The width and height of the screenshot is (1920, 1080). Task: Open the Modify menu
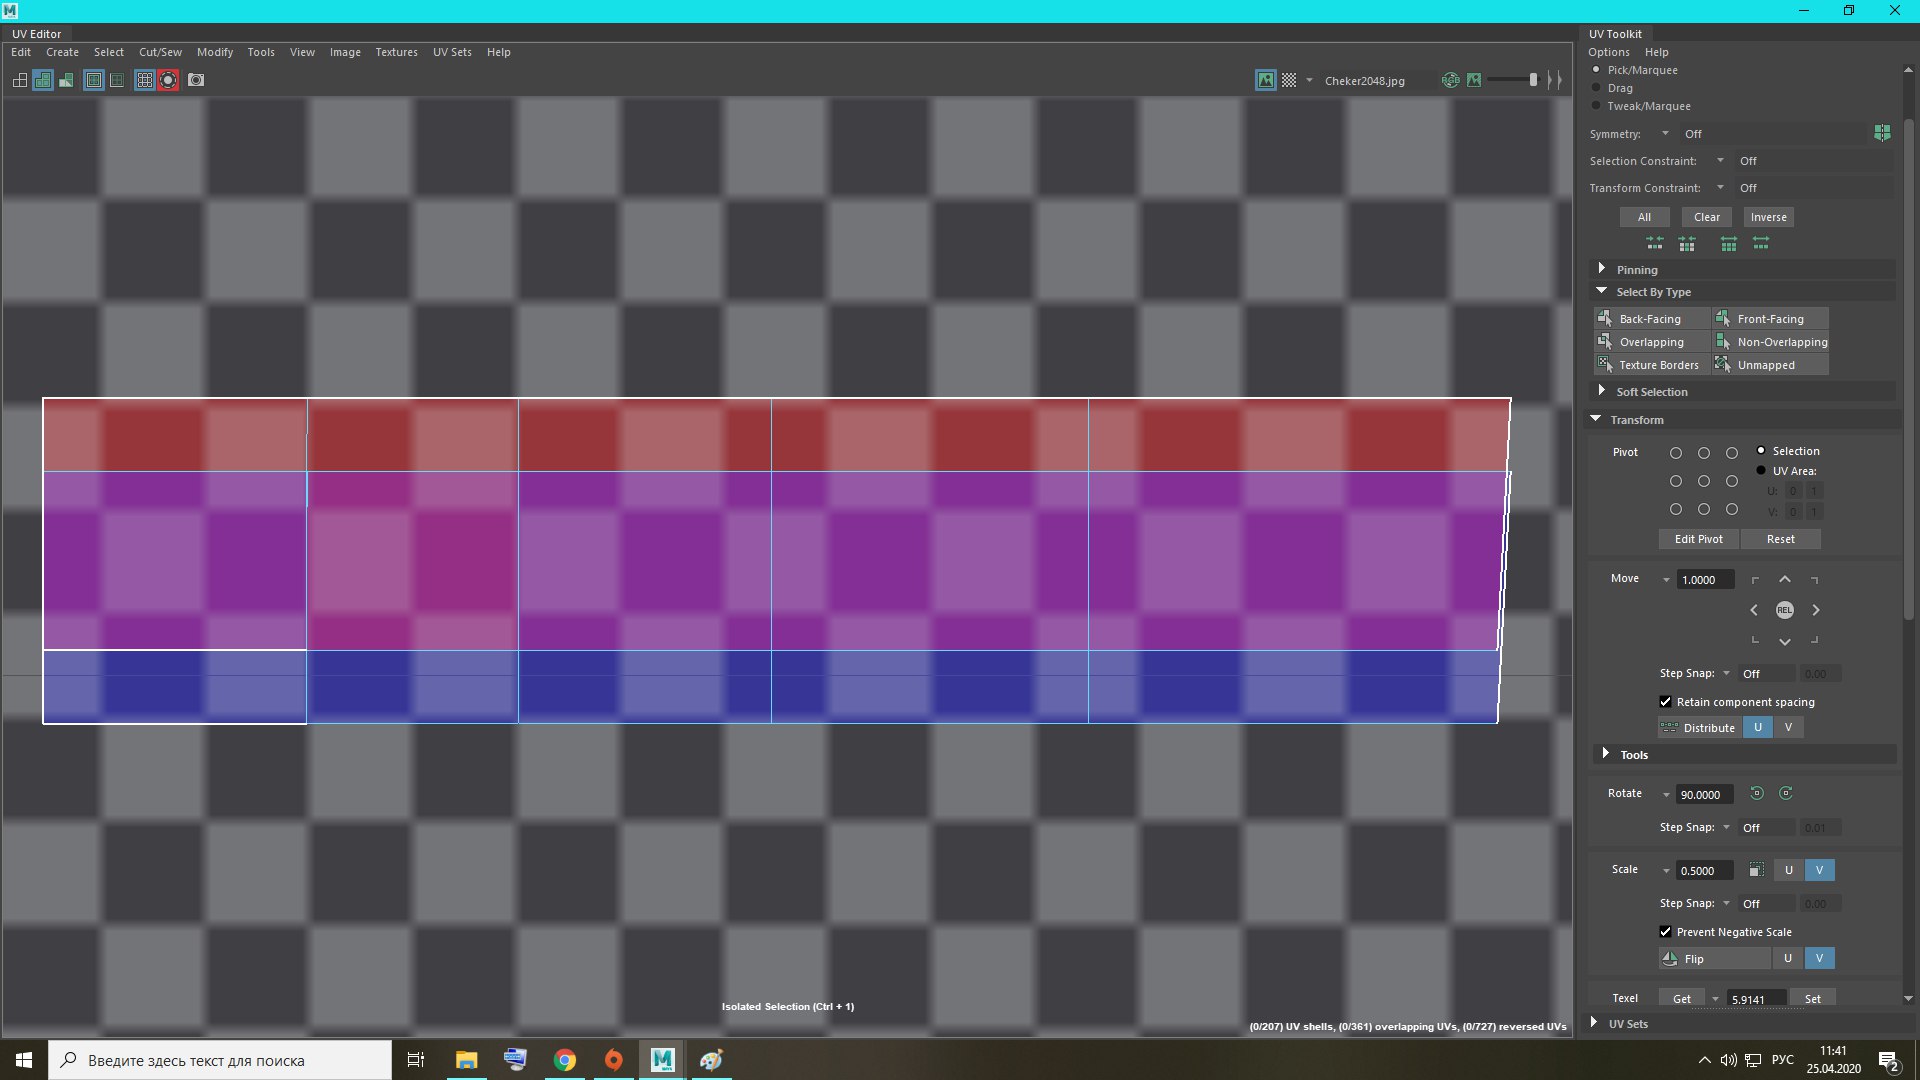(x=215, y=52)
